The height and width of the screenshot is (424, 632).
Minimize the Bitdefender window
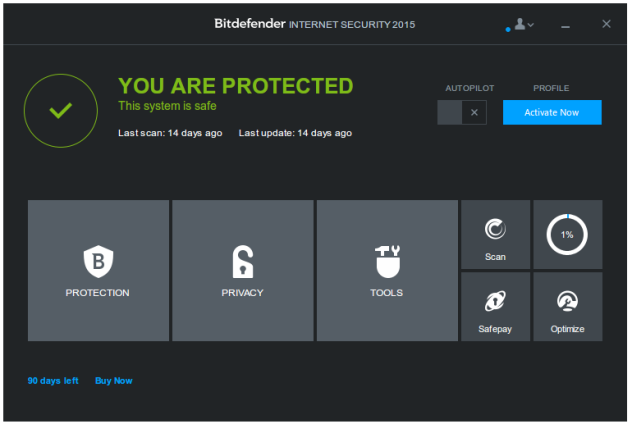point(565,27)
